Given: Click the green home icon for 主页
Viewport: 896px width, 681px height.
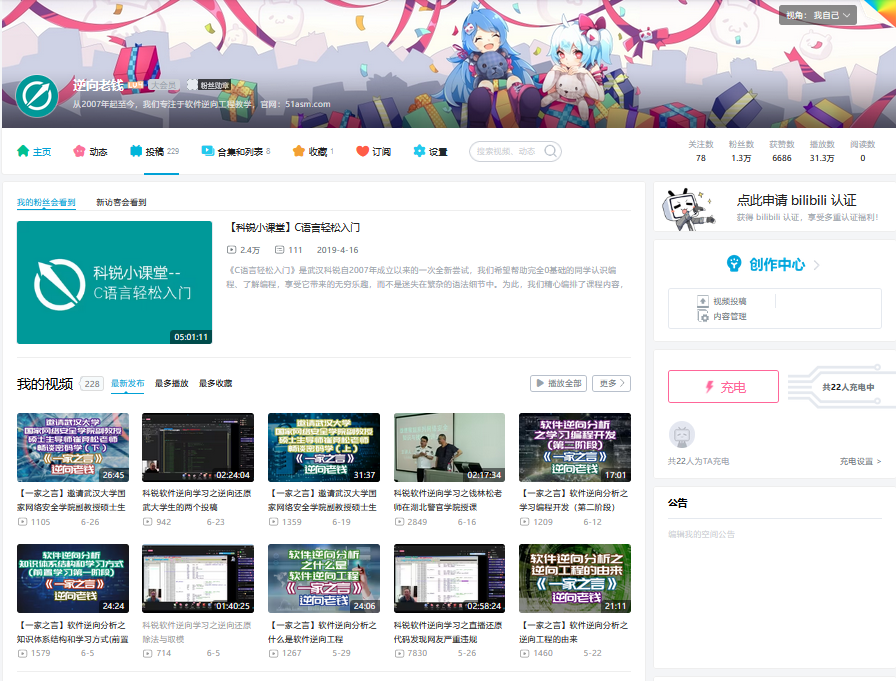Looking at the screenshot, I should (x=23, y=151).
